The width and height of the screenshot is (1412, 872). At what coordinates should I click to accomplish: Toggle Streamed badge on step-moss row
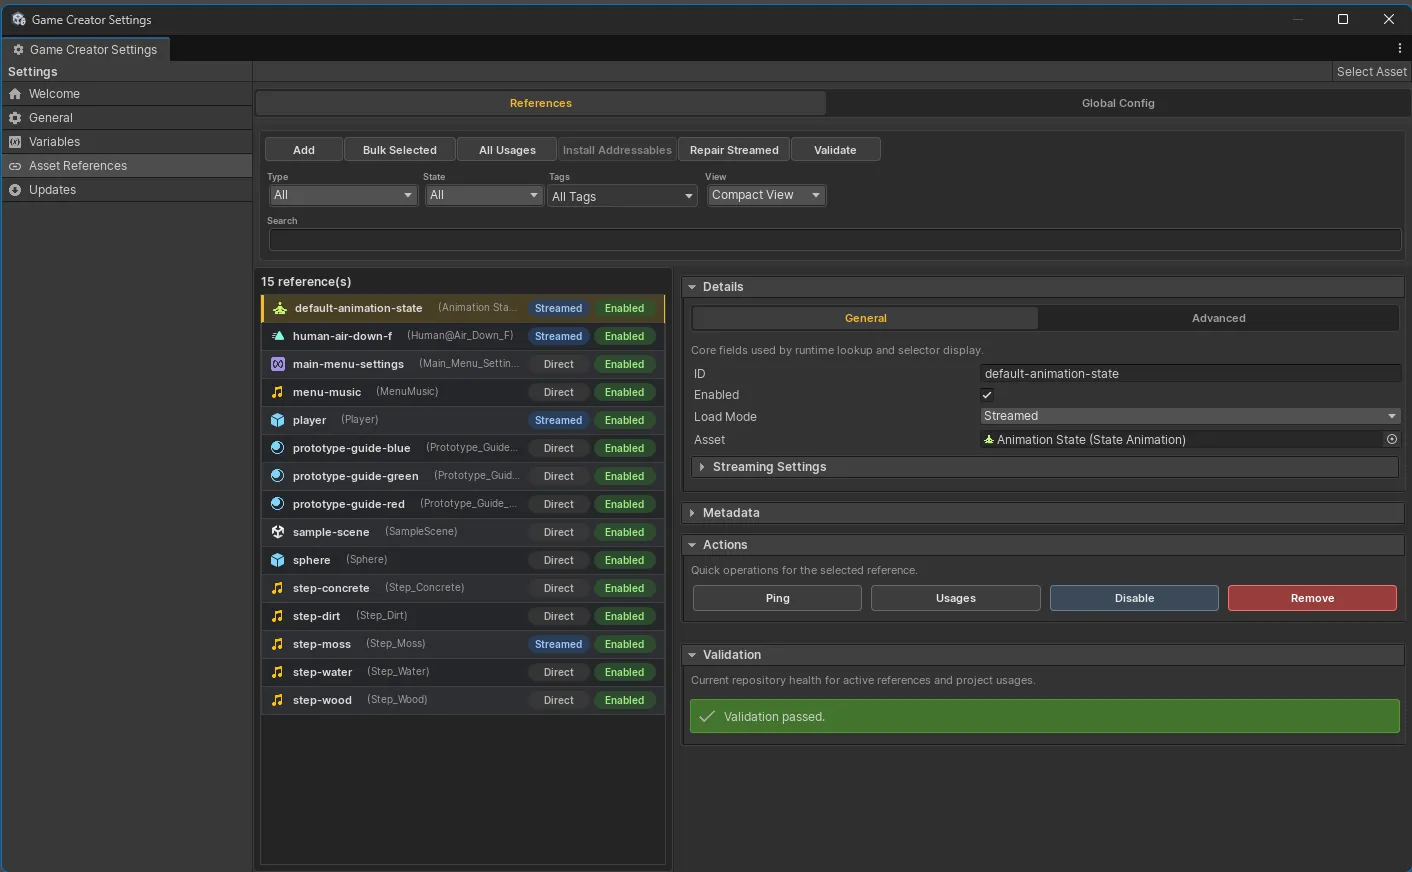click(558, 644)
